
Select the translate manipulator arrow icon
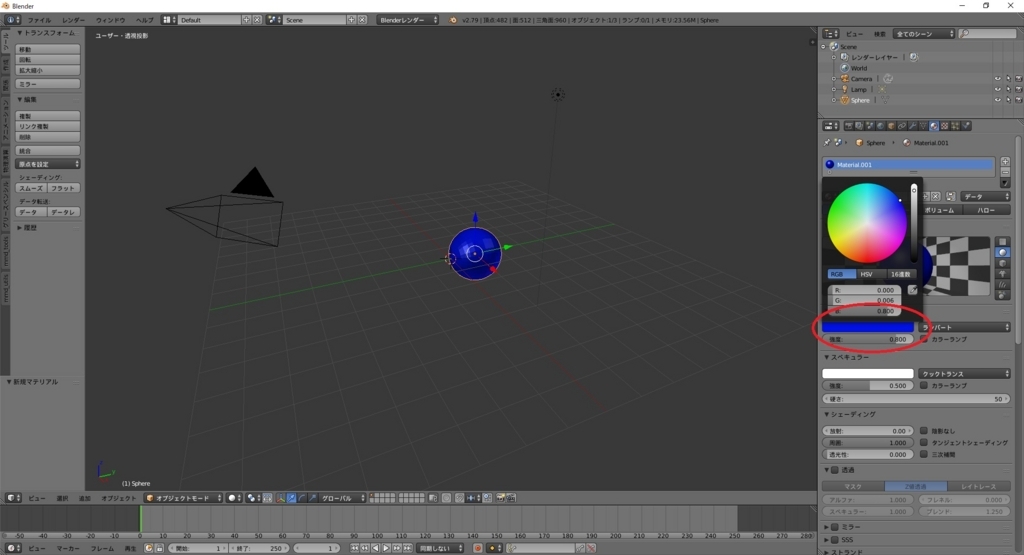[x=291, y=498]
